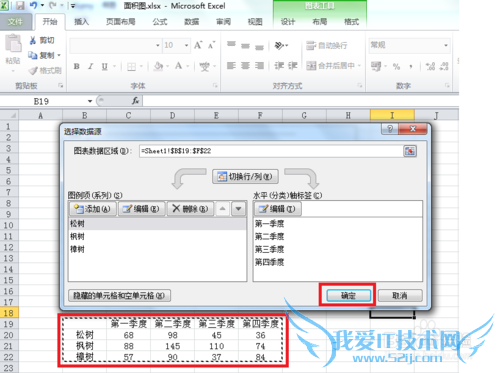Toggle Italic formatting
The width and height of the screenshot is (500, 373).
pos(90,66)
